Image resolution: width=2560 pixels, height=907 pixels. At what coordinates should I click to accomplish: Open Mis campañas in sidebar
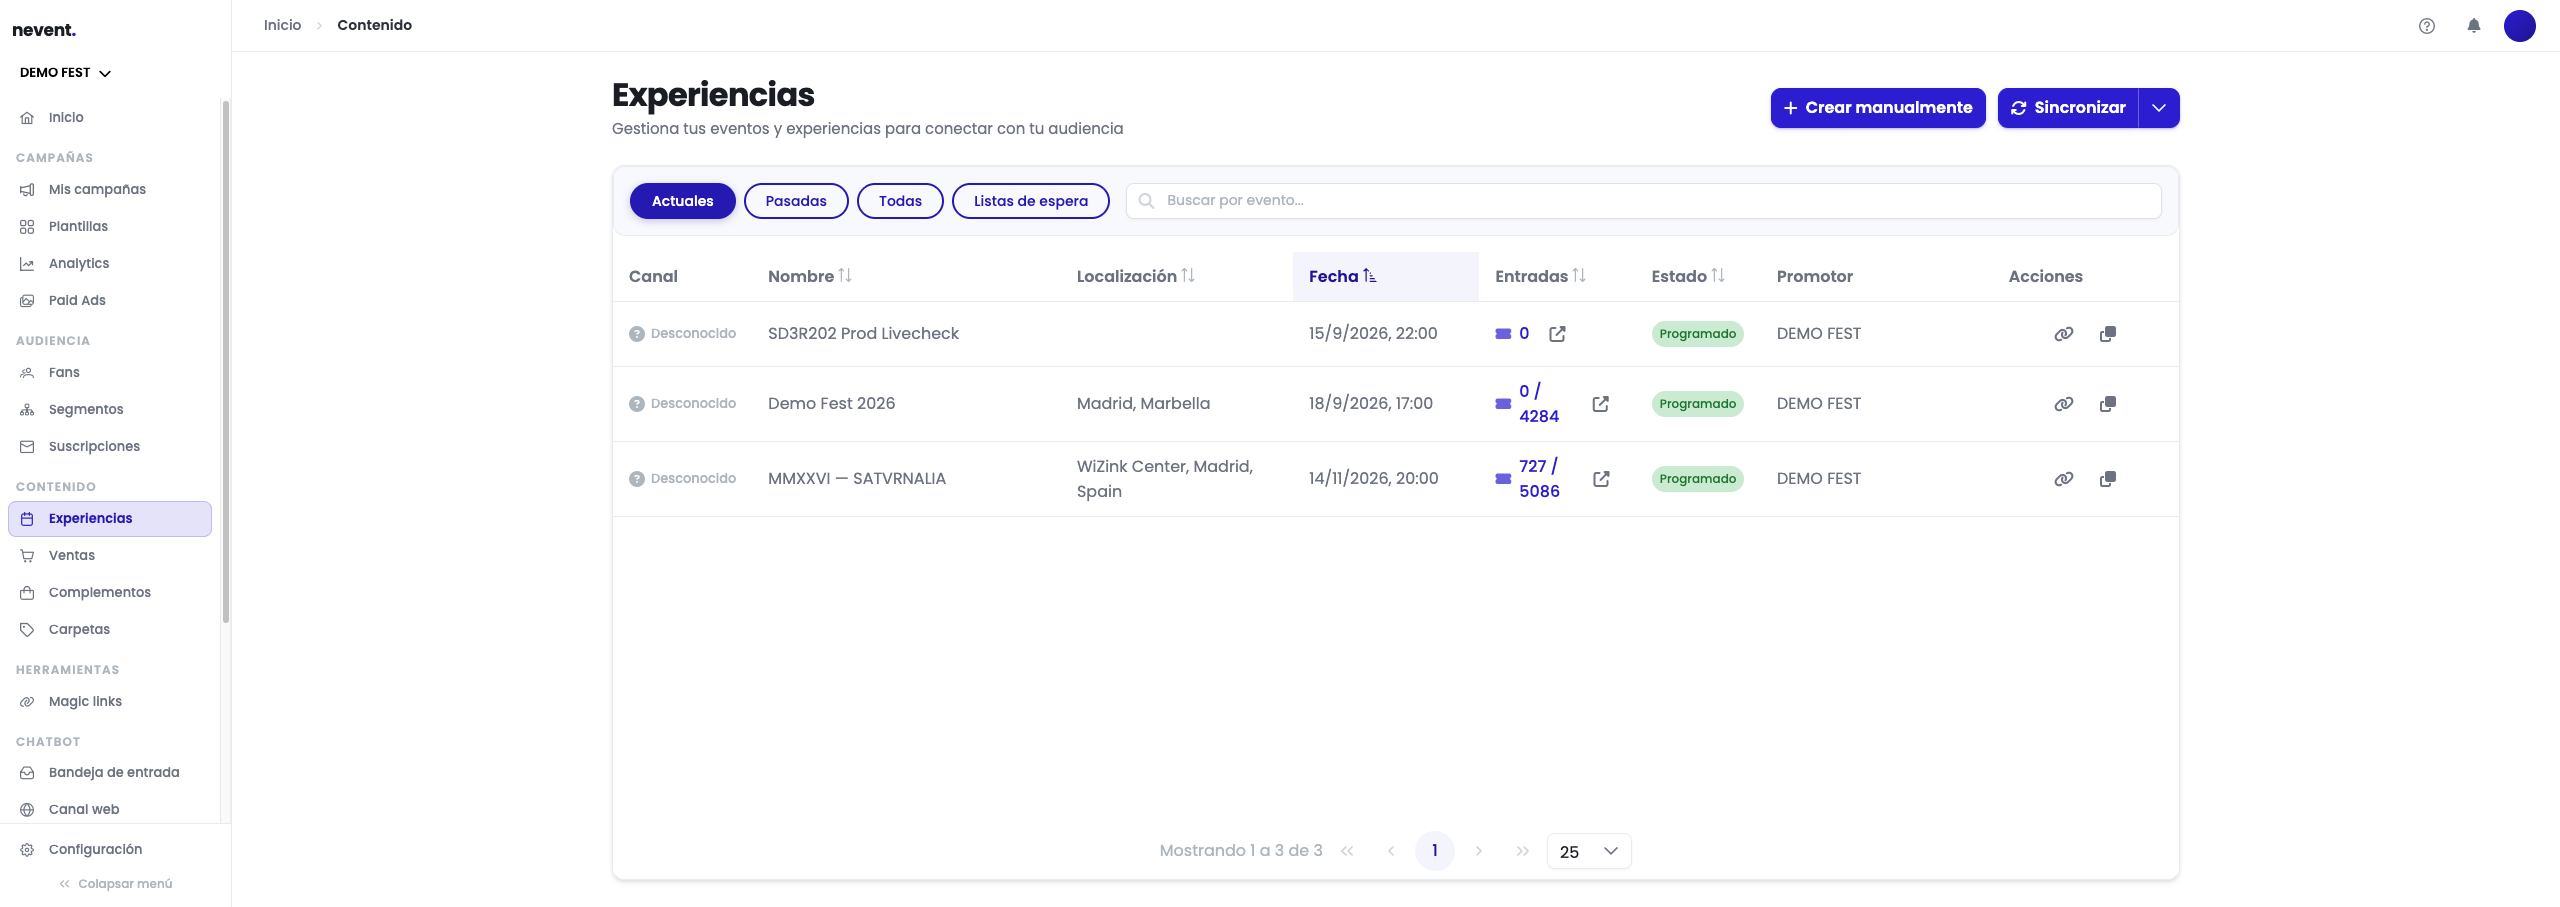(x=110, y=189)
